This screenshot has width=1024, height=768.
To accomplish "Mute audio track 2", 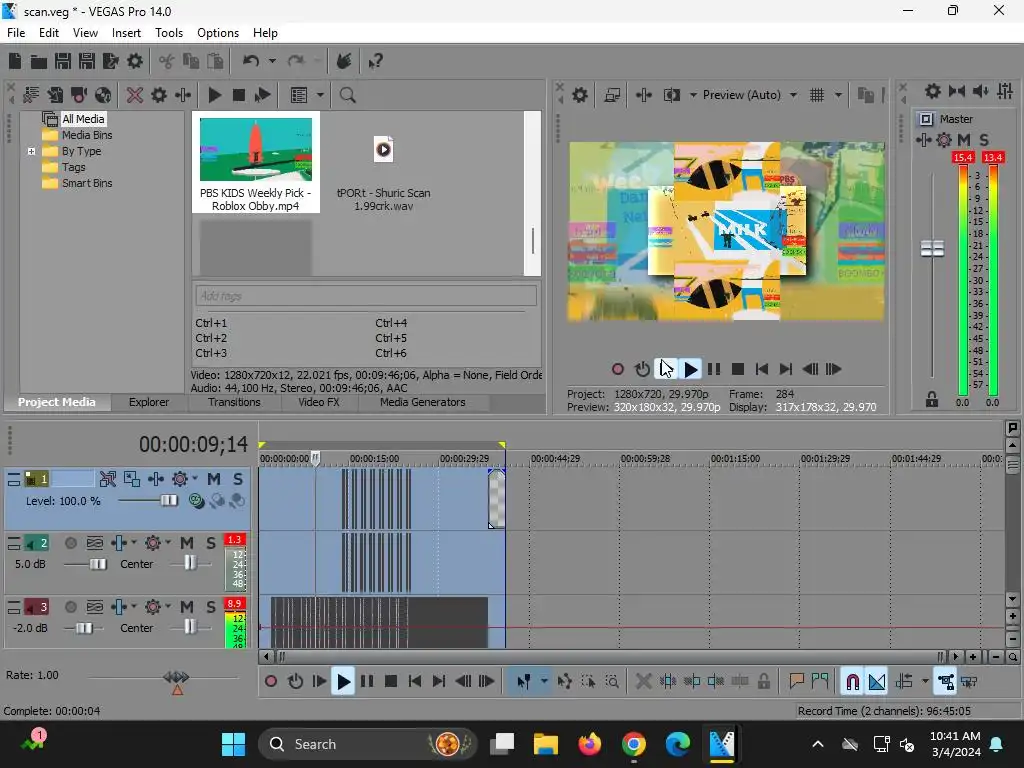I will 187,543.
